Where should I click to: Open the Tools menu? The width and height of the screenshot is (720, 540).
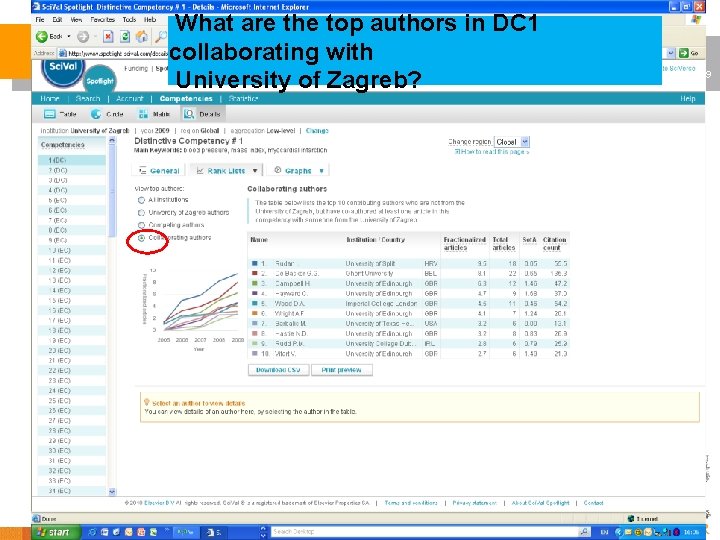[129, 19]
